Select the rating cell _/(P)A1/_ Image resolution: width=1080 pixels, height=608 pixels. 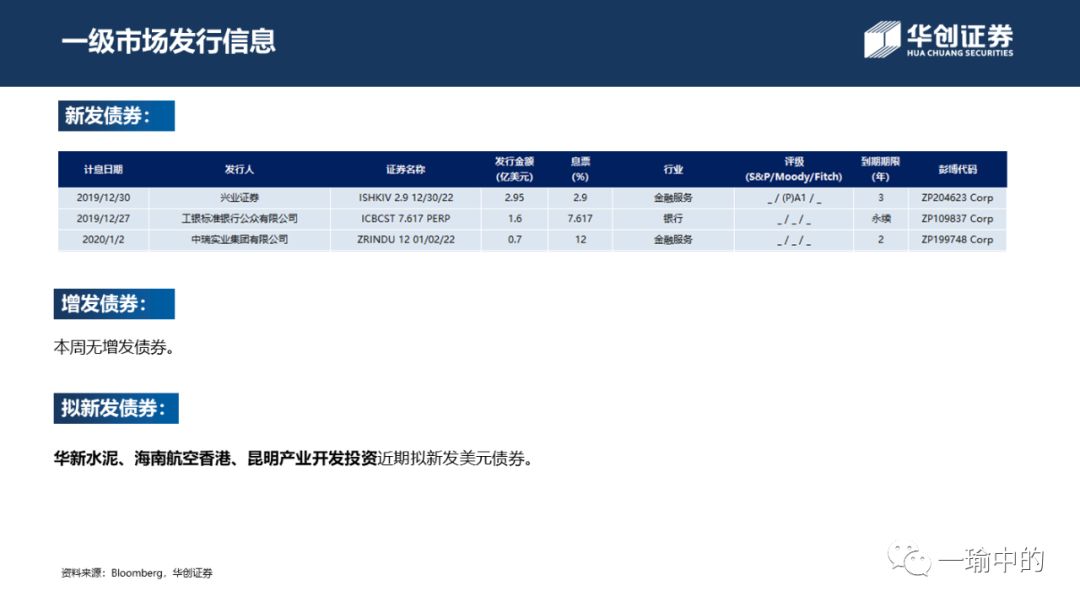[x=794, y=198]
